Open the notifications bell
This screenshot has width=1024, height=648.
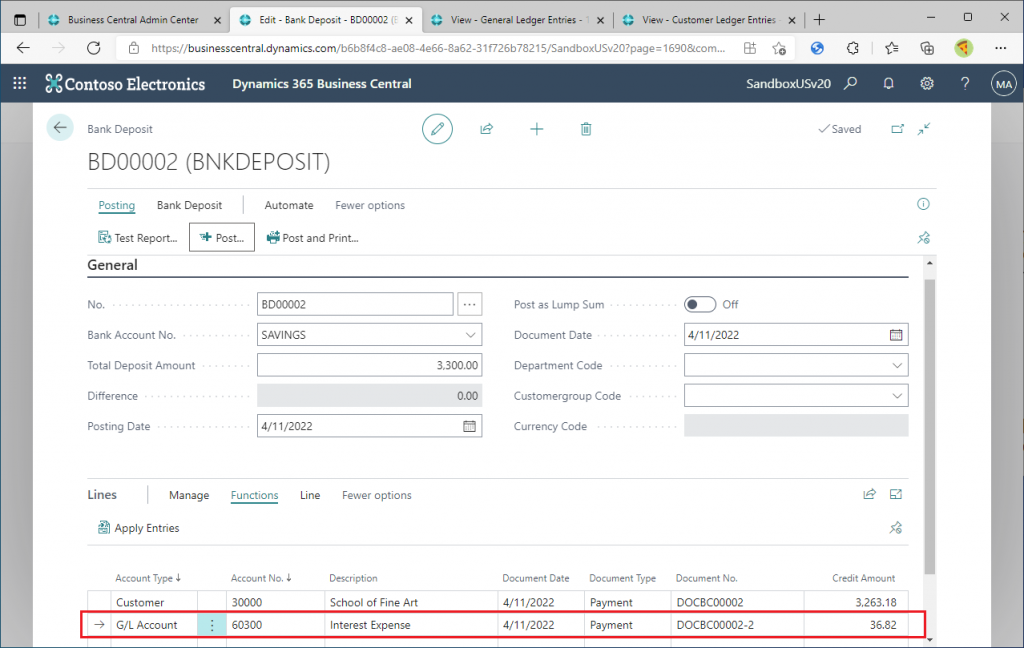[888, 83]
